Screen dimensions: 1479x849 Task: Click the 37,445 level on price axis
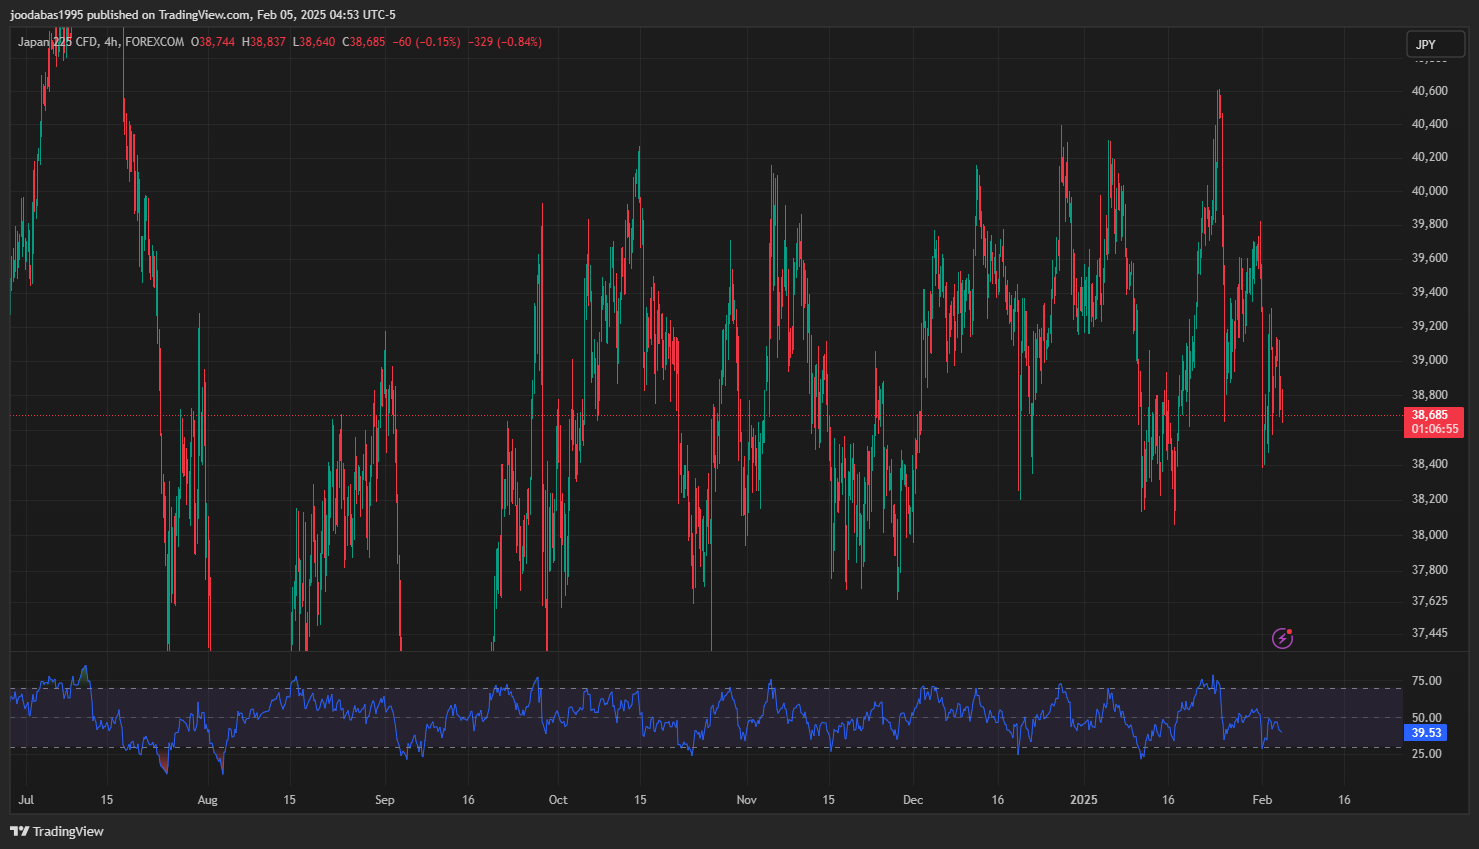click(1429, 633)
